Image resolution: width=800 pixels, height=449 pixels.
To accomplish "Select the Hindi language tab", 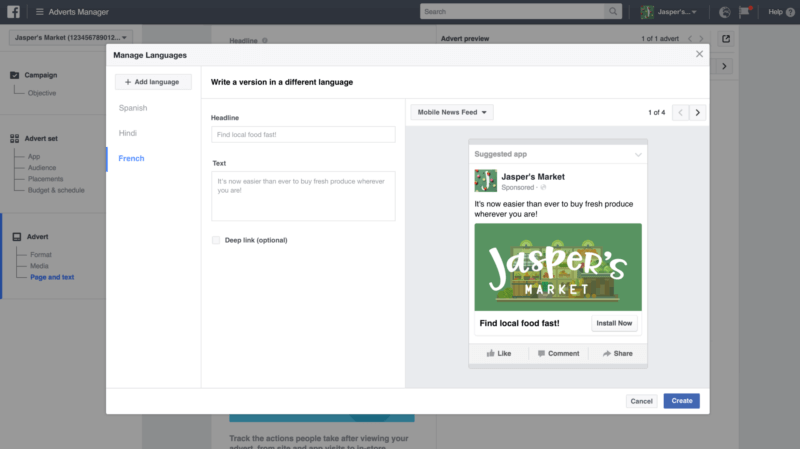I will (x=128, y=133).
